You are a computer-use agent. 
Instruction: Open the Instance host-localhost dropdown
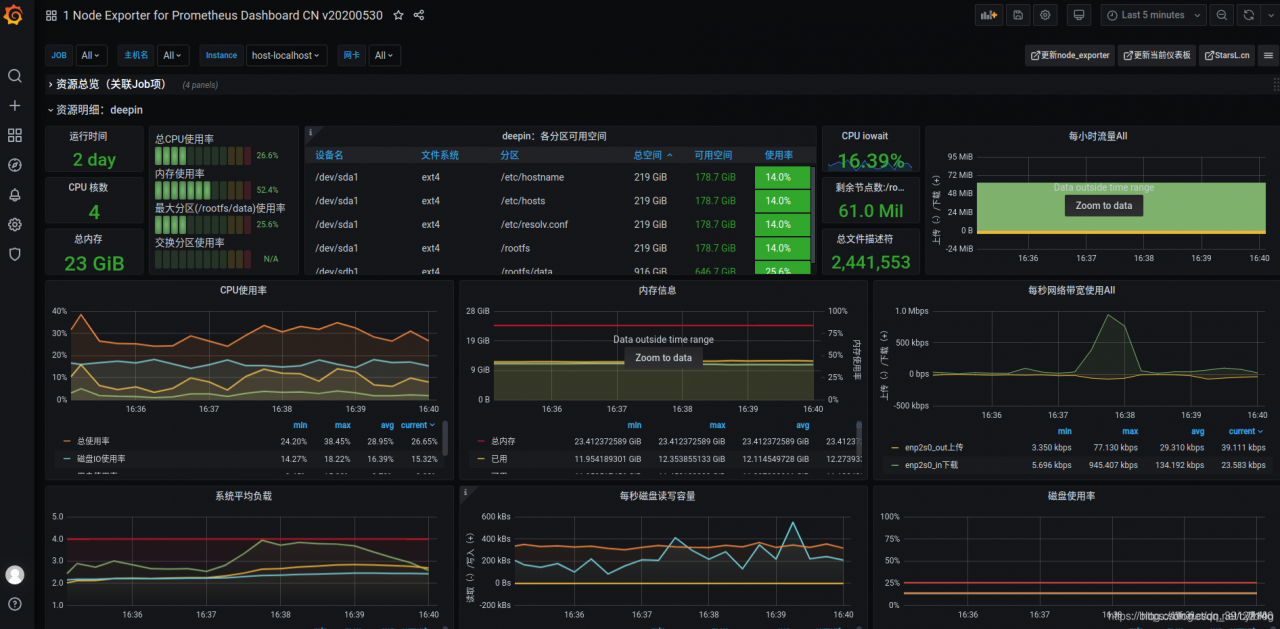point(287,56)
